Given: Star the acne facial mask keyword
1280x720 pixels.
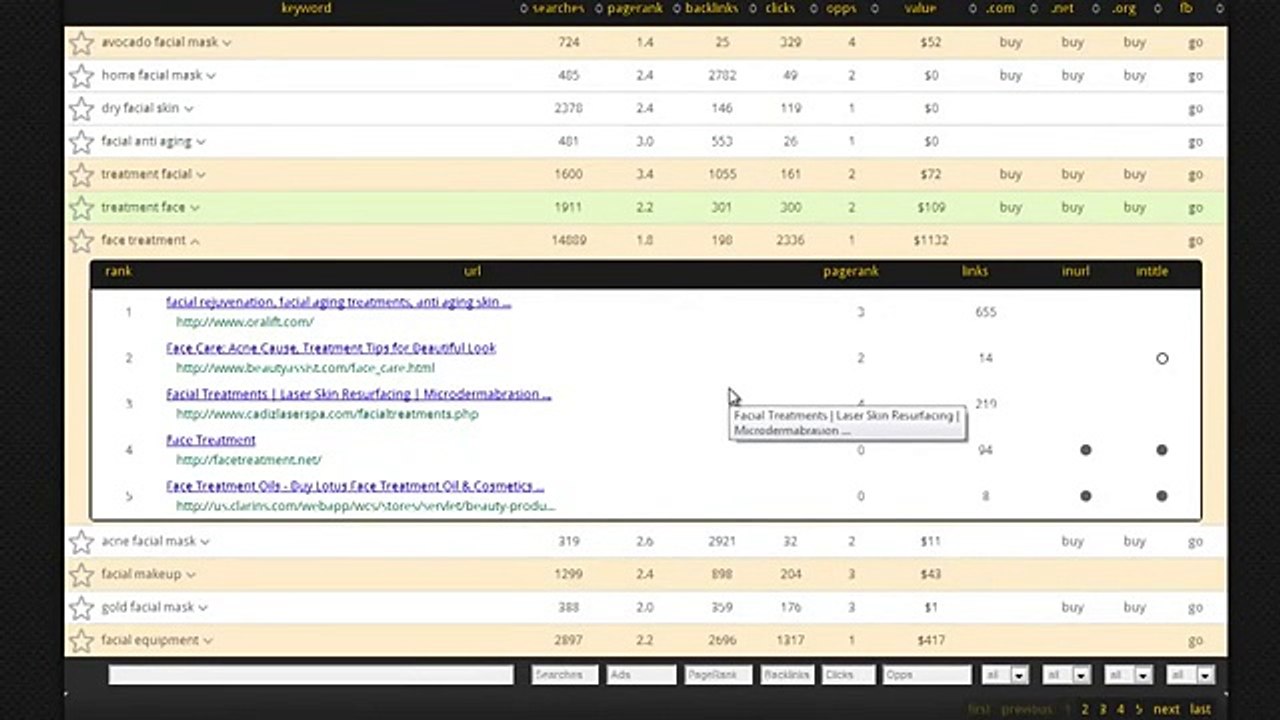Looking at the screenshot, I should [81, 542].
